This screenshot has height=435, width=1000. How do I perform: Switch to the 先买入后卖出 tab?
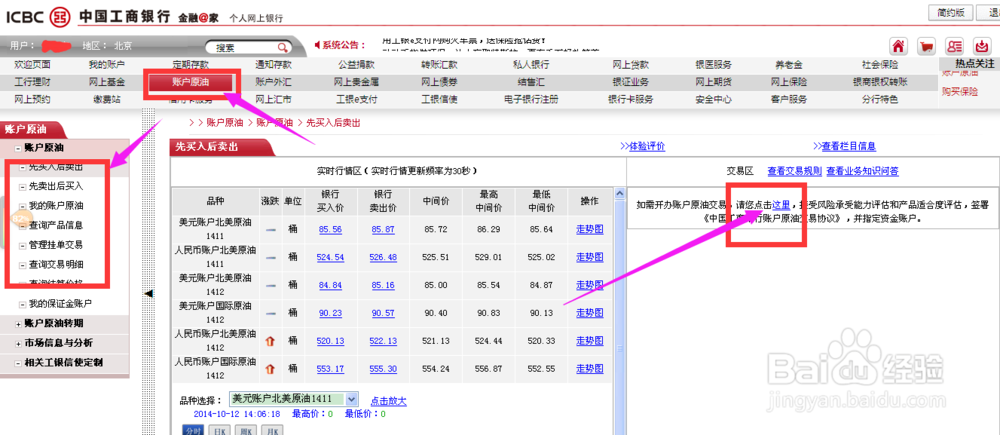(221, 147)
